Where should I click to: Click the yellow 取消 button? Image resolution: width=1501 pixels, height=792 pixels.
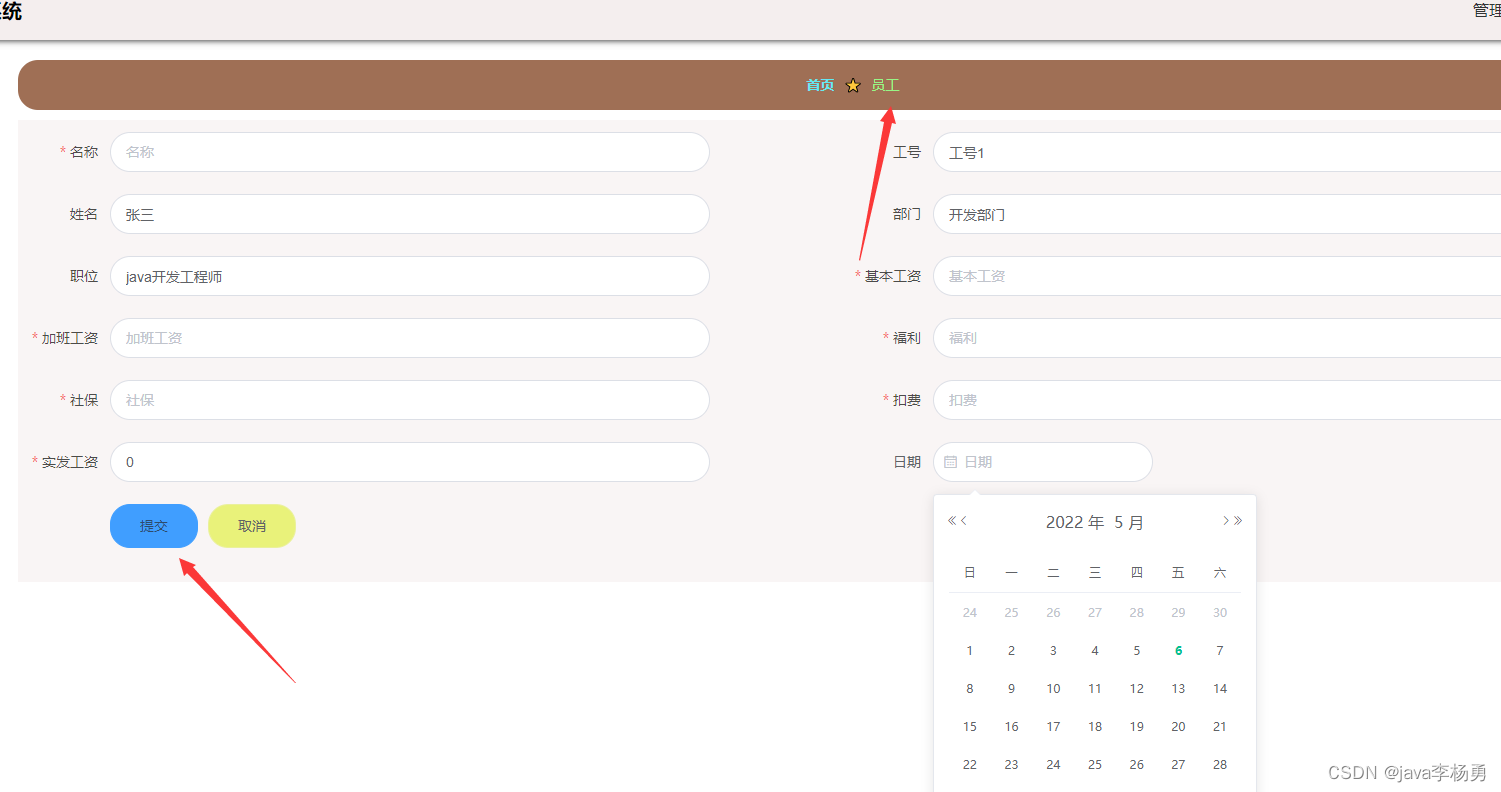pos(252,526)
